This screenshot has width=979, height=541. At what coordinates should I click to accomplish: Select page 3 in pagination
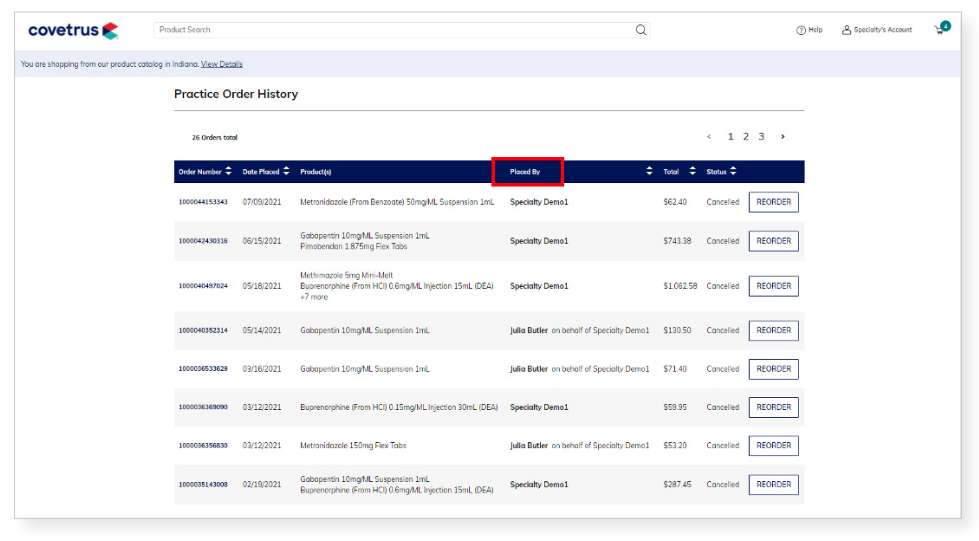[x=761, y=137]
